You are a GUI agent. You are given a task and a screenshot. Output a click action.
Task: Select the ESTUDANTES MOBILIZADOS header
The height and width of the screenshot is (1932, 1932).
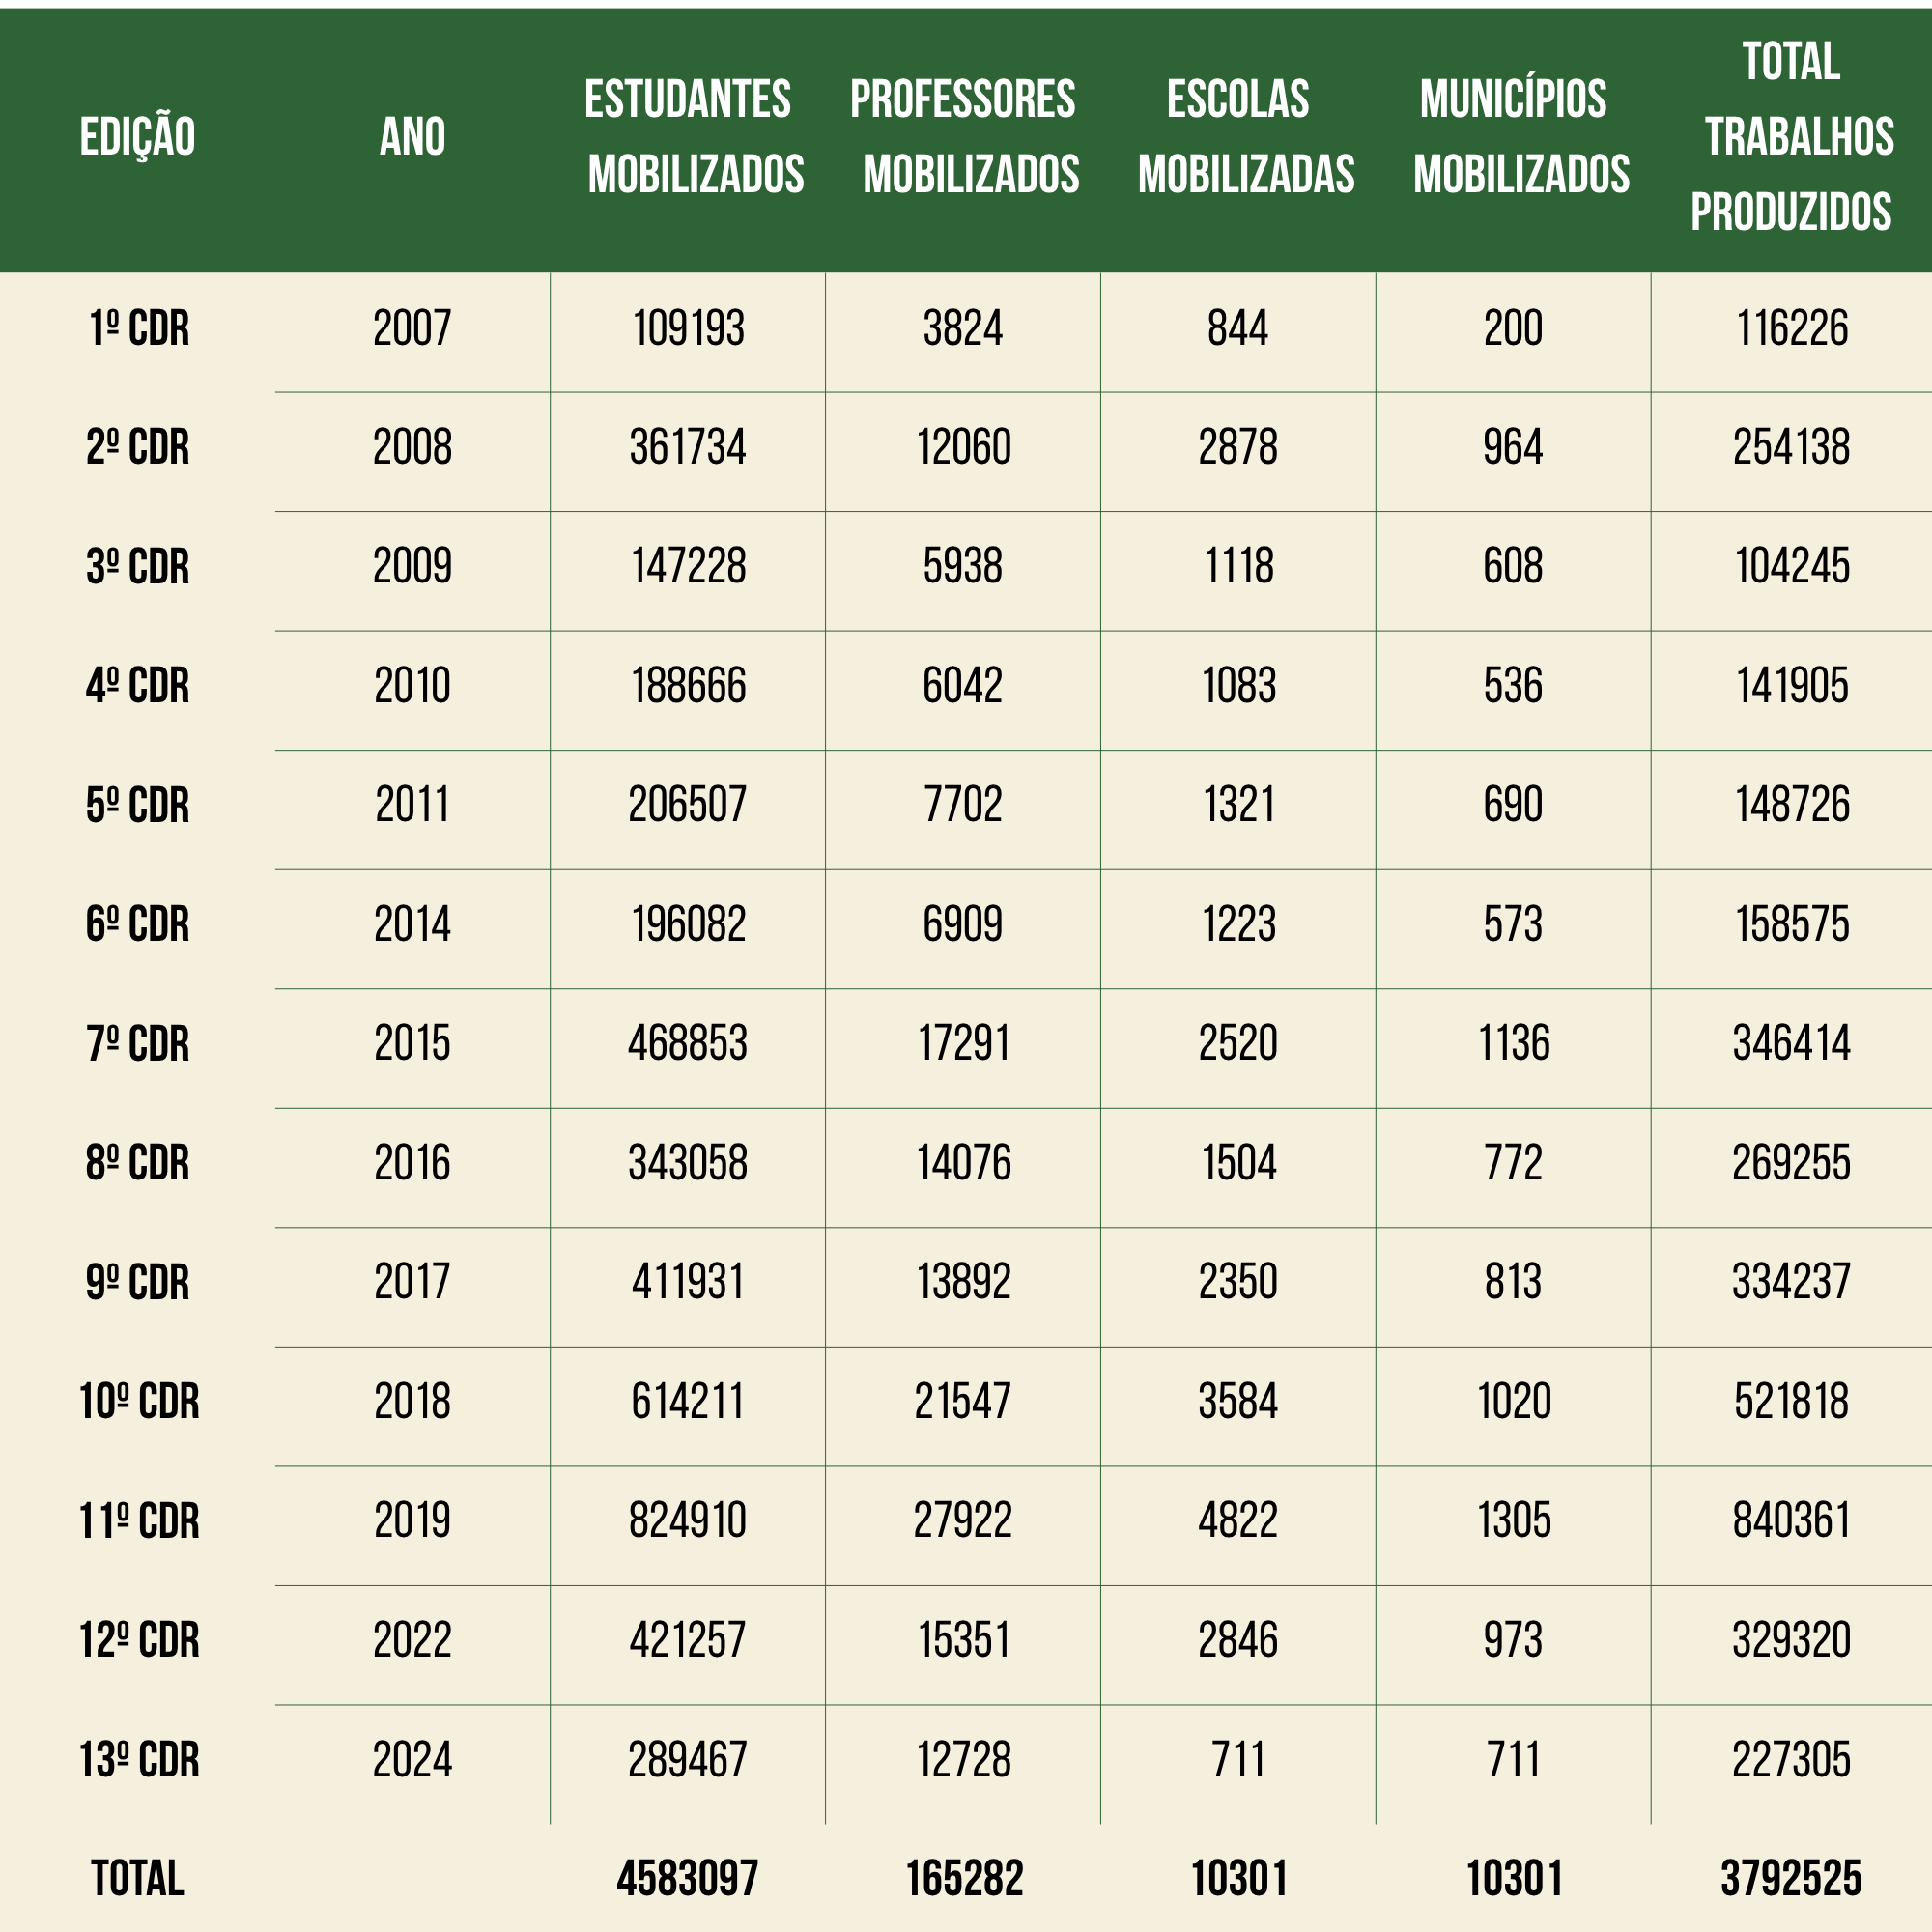pyautogui.click(x=692, y=137)
